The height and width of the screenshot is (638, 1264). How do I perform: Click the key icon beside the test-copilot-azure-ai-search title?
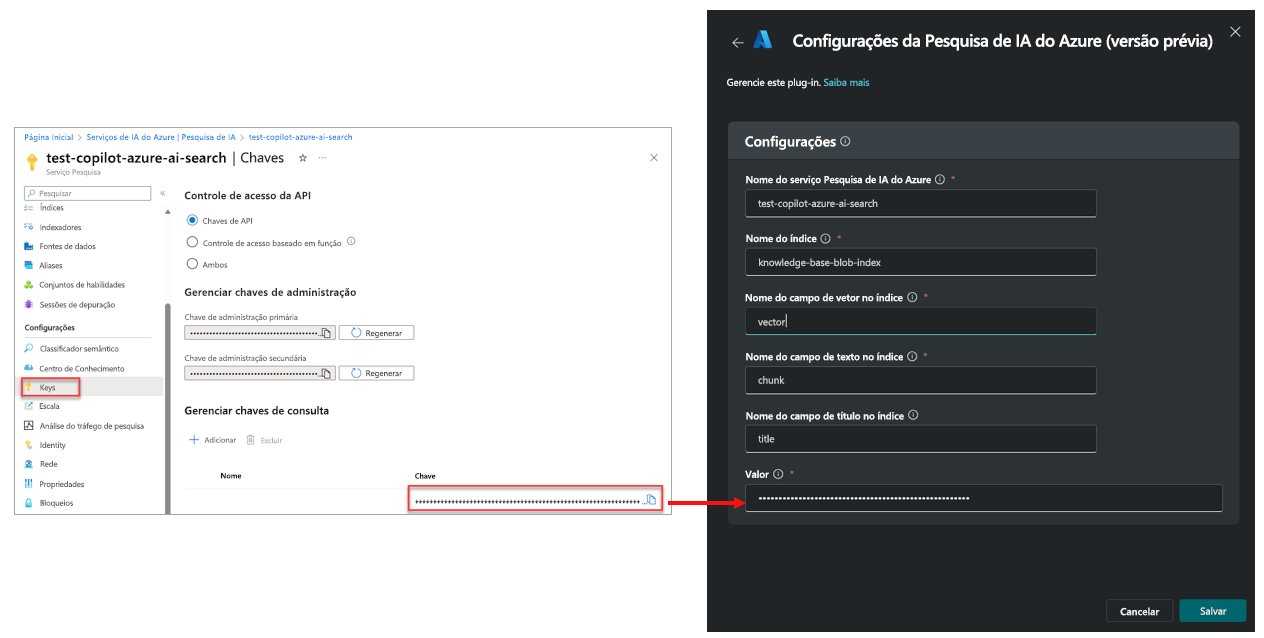click(32, 160)
